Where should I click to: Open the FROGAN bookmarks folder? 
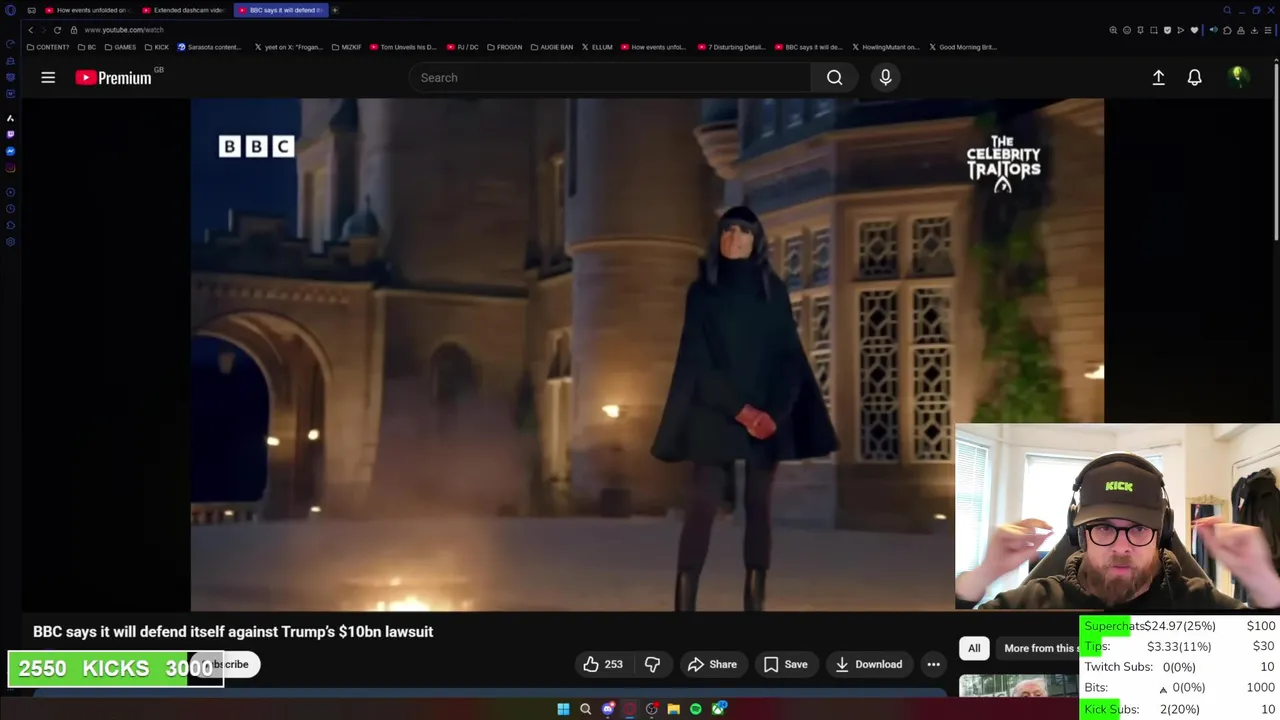(x=505, y=47)
